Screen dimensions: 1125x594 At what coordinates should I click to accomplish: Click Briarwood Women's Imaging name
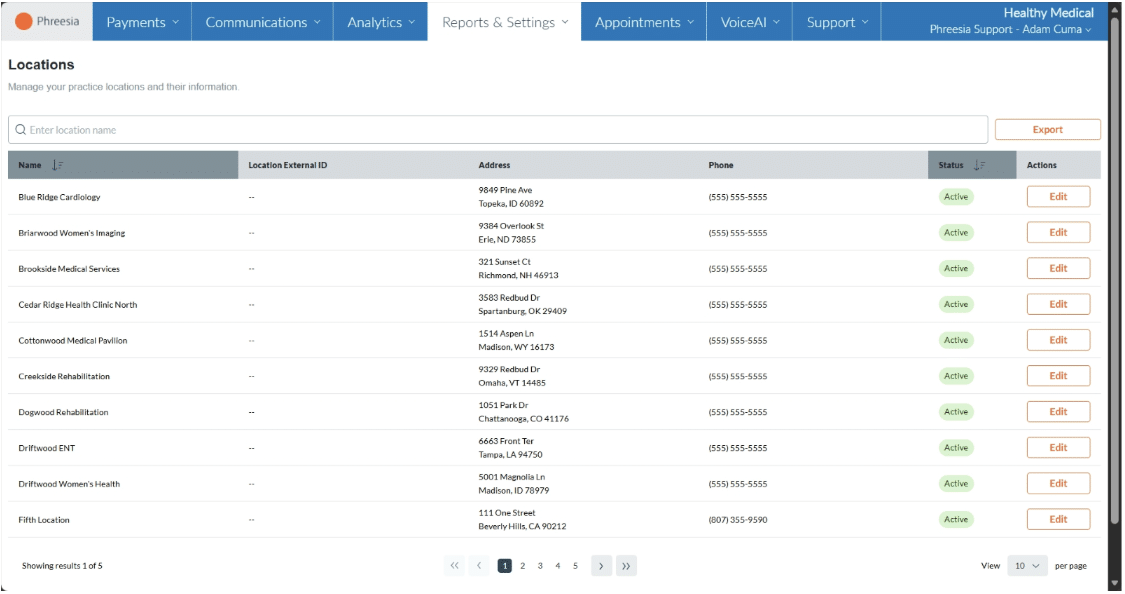[x=72, y=233]
